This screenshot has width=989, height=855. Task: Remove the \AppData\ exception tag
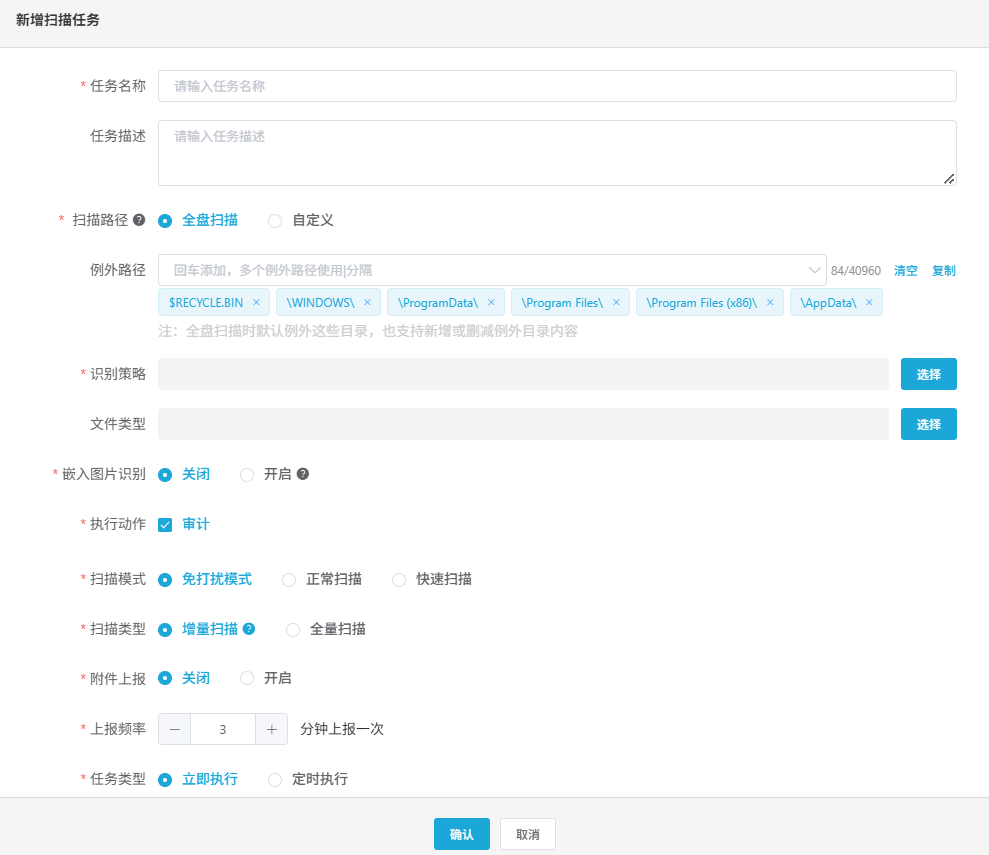(869, 302)
